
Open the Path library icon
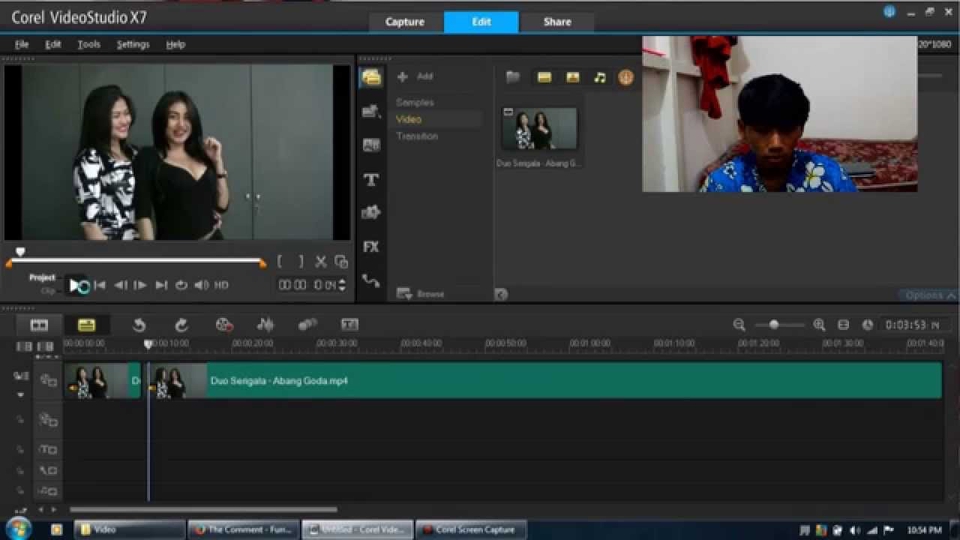[371, 281]
